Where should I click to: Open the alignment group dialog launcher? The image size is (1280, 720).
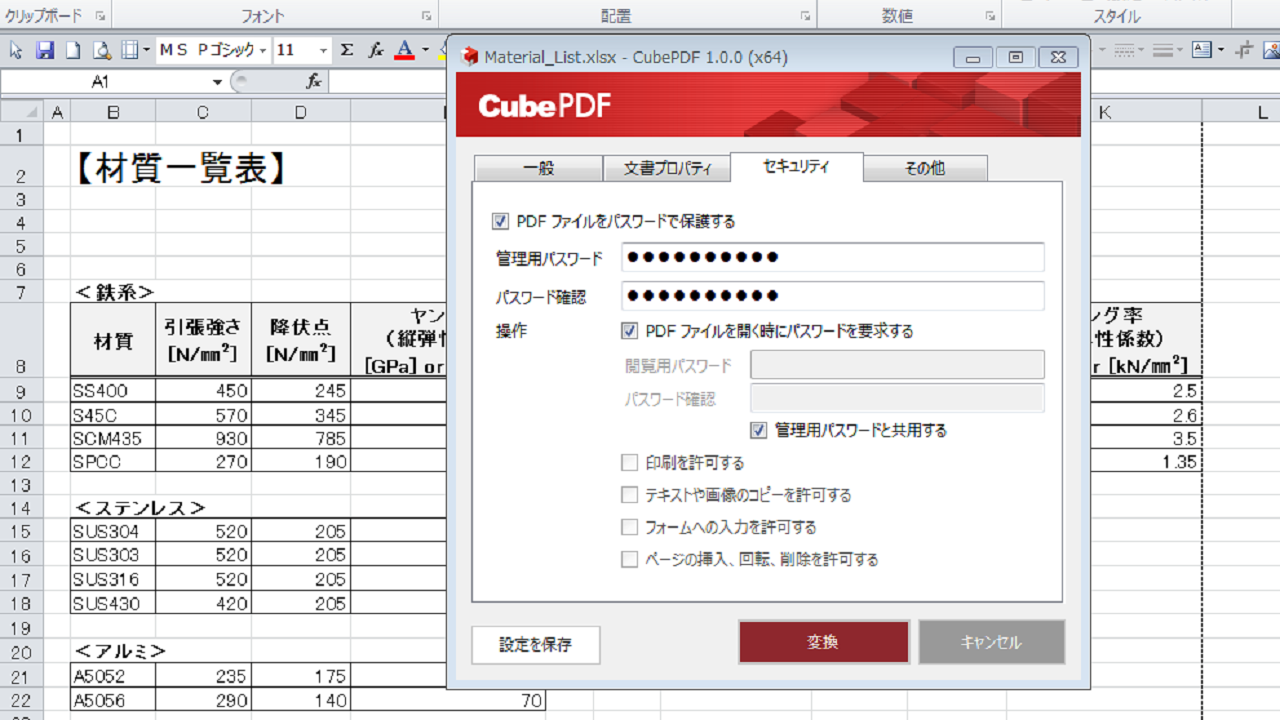pos(804,16)
